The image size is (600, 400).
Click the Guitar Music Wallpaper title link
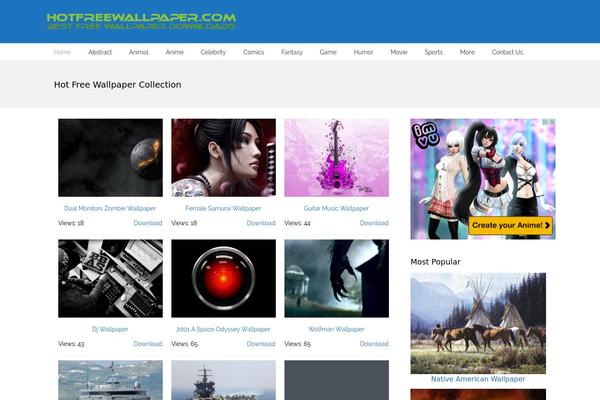coord(336,209)
